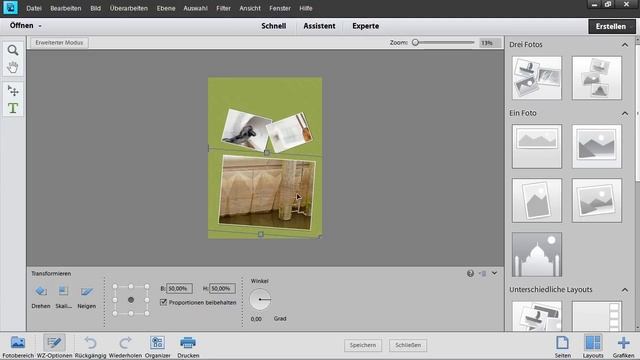The width and height of the screenshot is (640, 360).
Task: Collapse the Ein Foto section
Action: point(625,113)
